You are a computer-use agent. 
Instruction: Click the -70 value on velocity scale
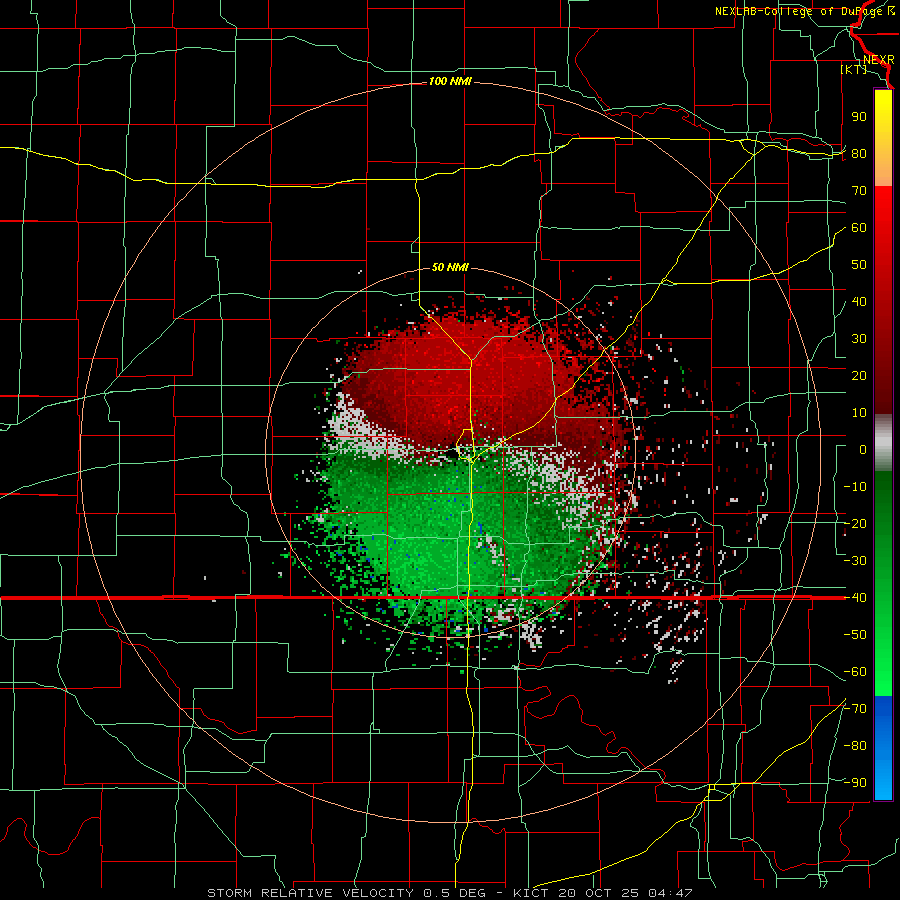pyautogui.click(x=855, y=709)
